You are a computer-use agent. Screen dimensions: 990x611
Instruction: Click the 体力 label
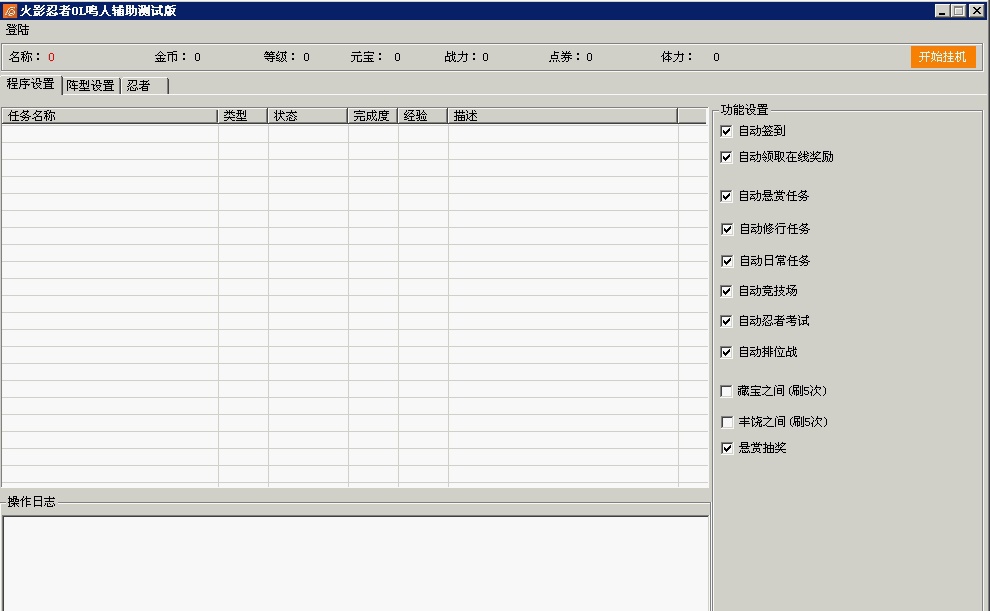(676, 57)
